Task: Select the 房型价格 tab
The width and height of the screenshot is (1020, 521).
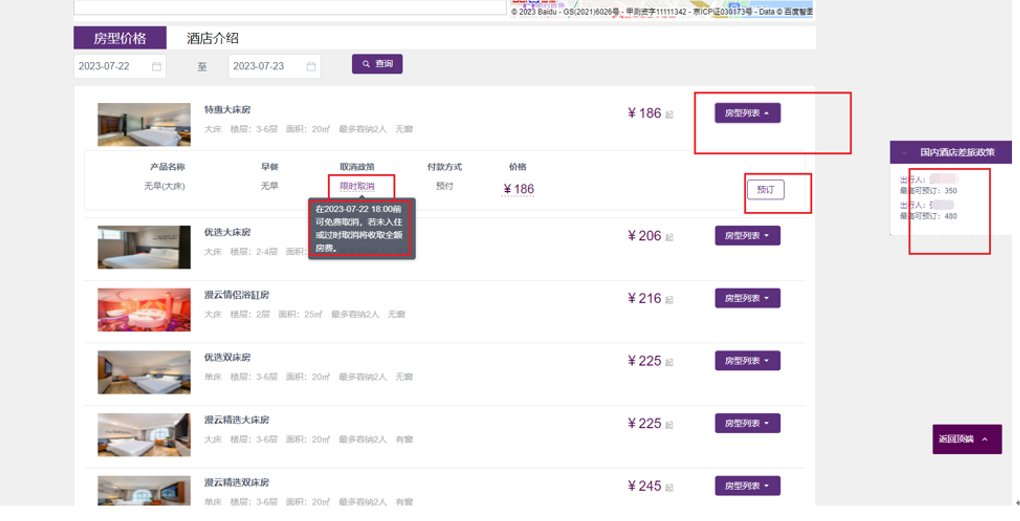Action: [x=119, y=38]
